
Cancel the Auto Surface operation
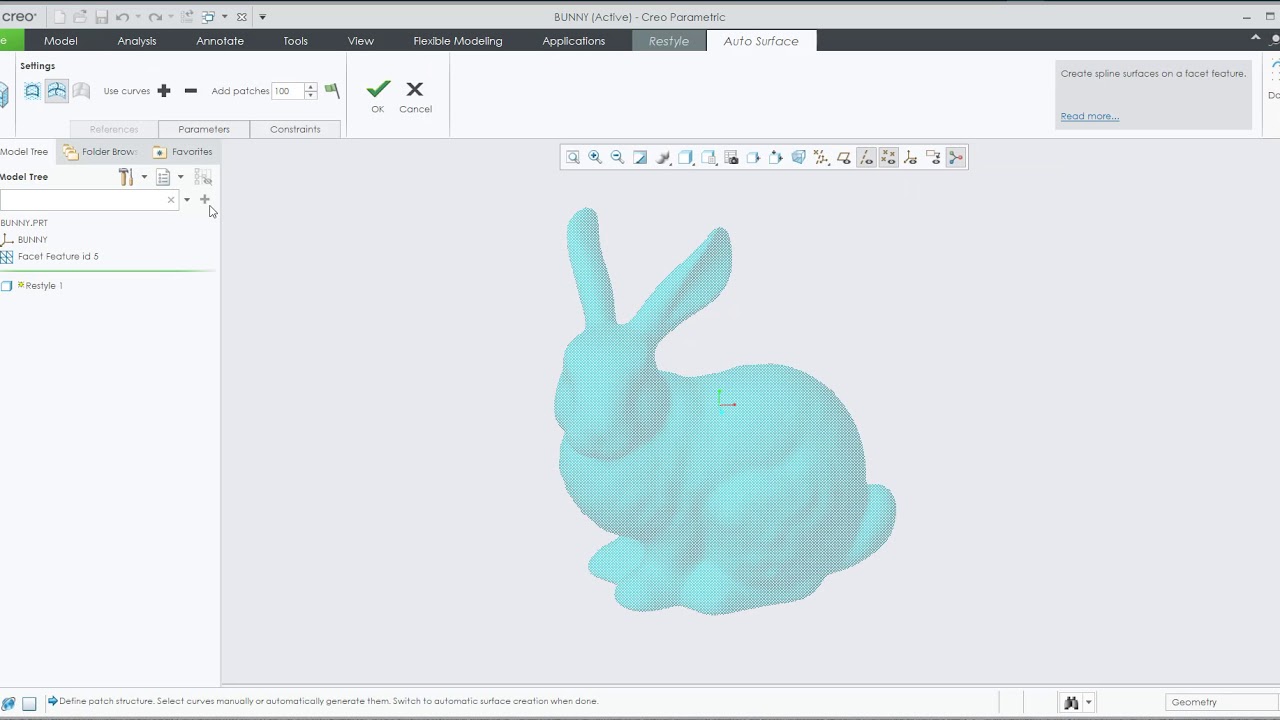pyautogui.click(x=415, y=97)
